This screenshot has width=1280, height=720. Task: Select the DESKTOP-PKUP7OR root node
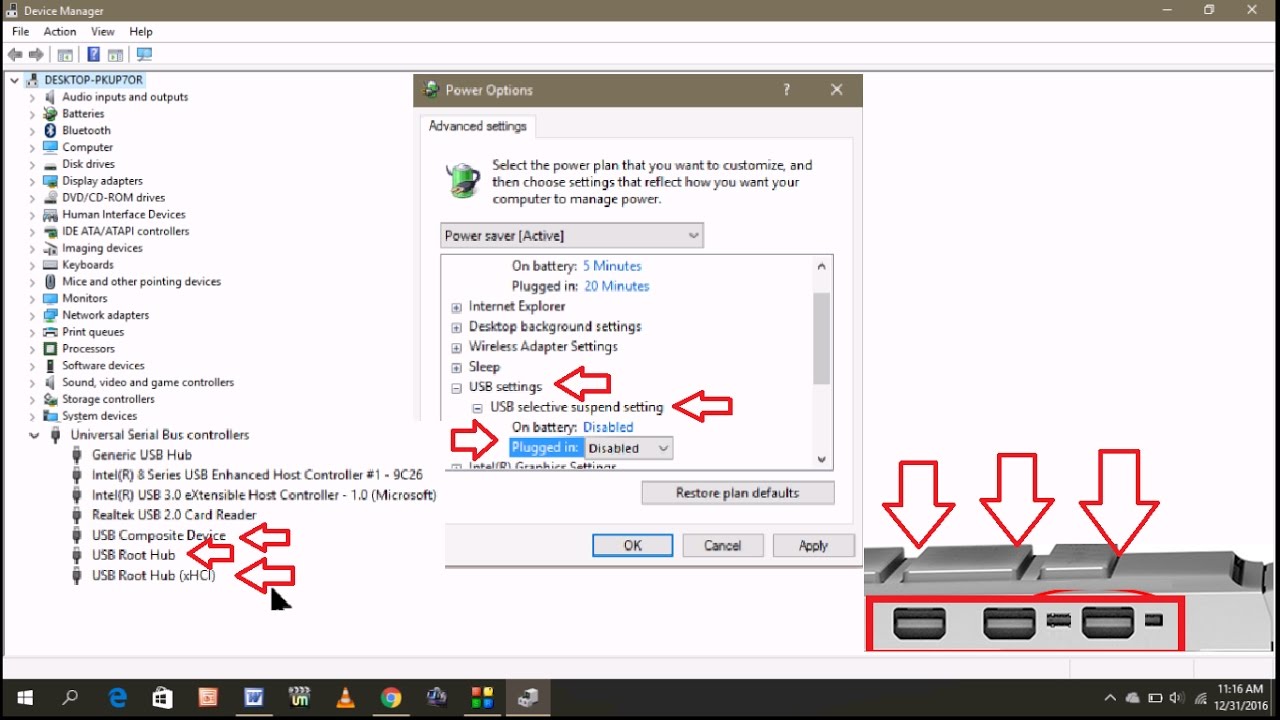(x=94, y=80)
